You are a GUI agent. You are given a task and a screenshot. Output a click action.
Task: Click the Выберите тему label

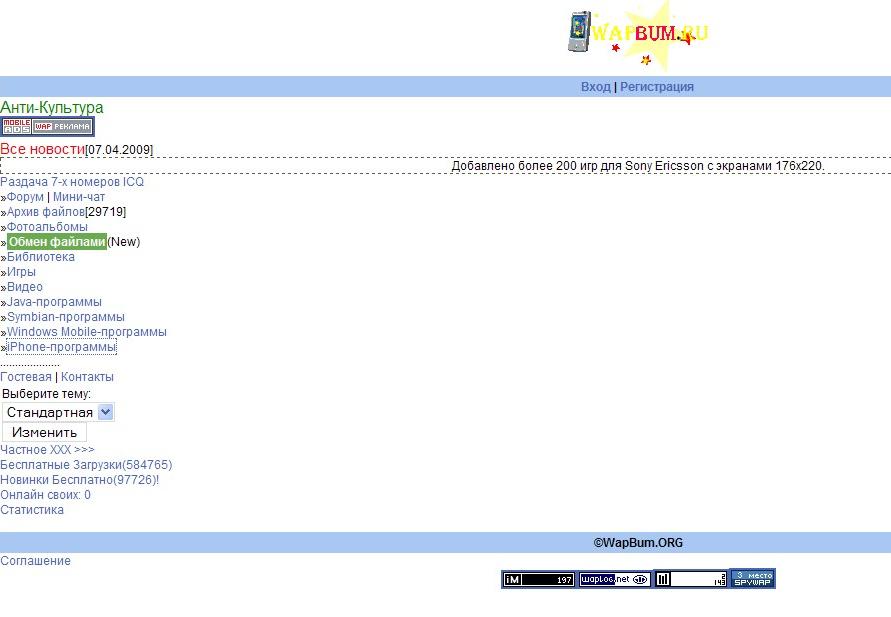[47, 394]
